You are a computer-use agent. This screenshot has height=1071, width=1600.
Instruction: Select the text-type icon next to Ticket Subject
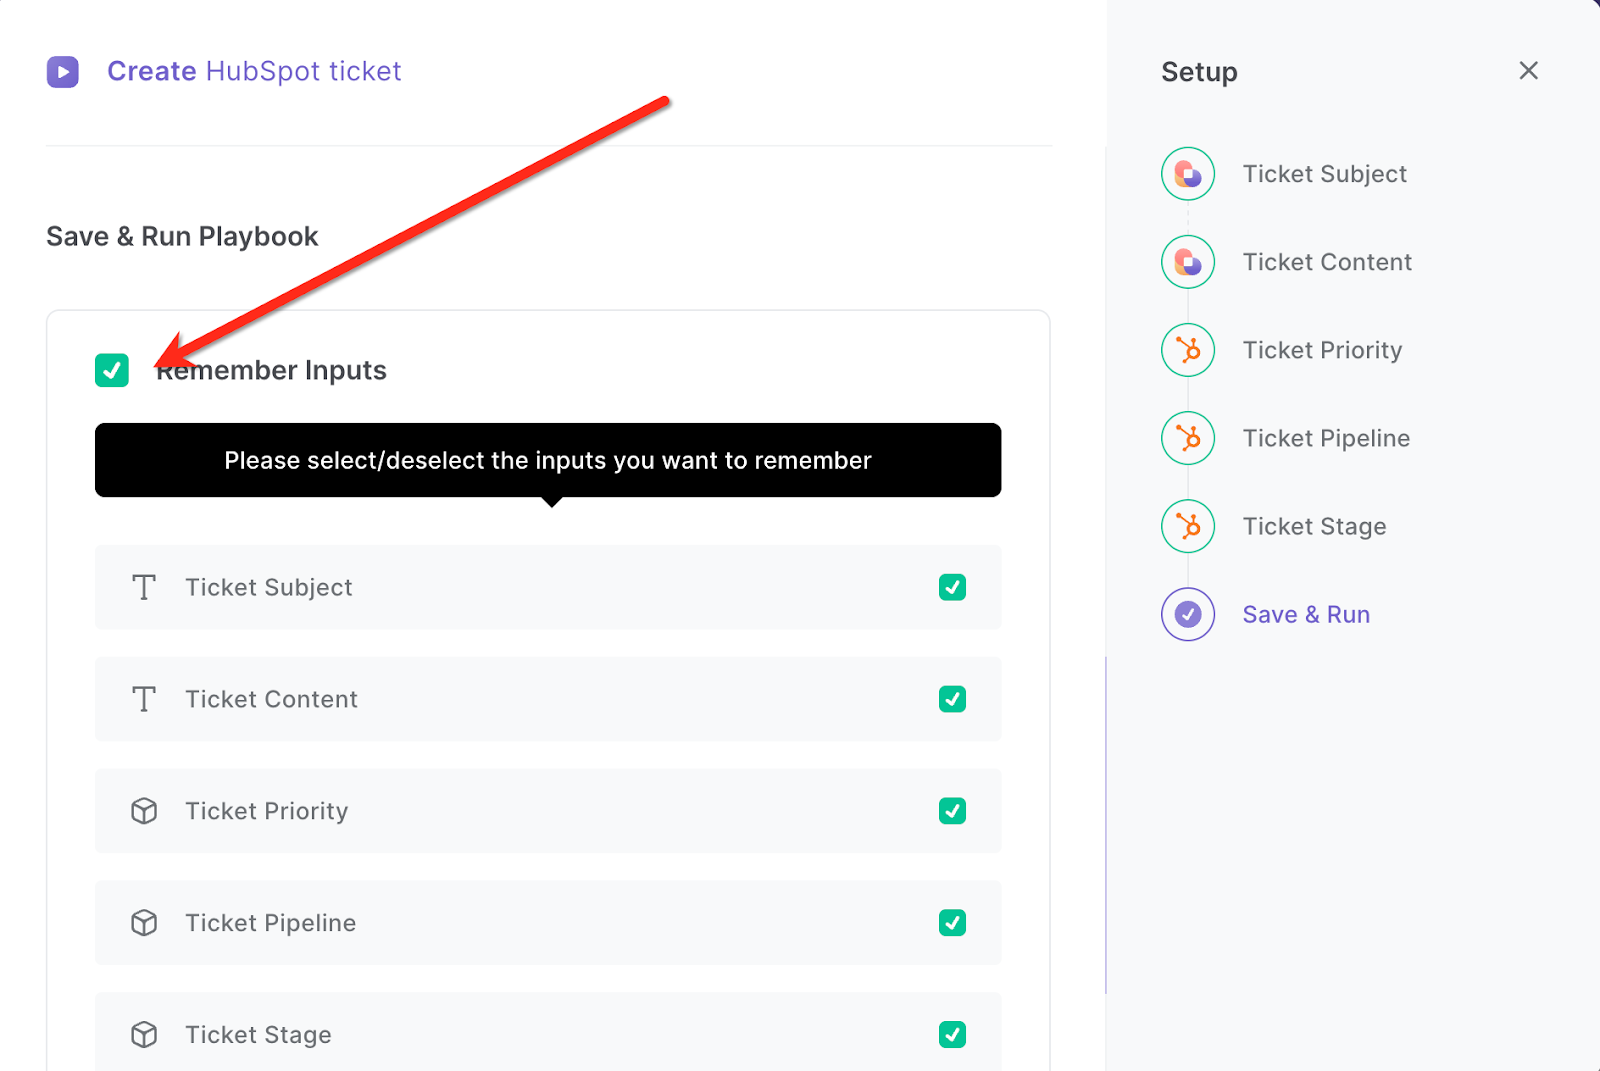click(144, 588)
